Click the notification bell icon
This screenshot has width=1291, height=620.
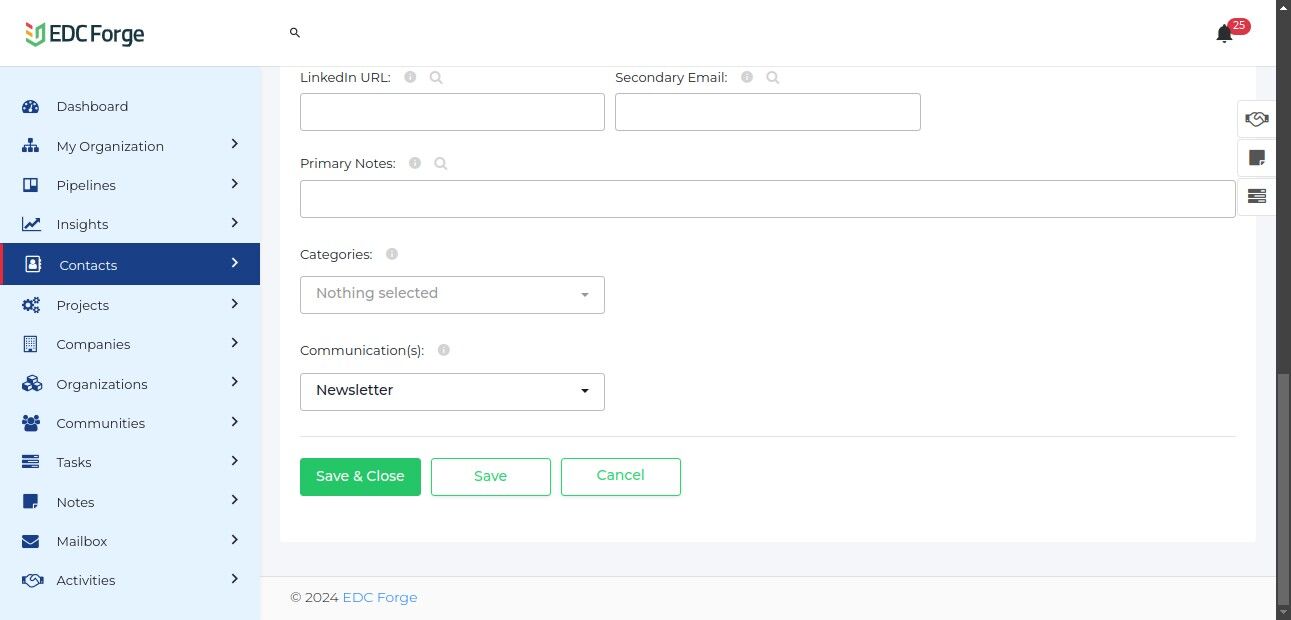click(x=1224, y=35)
